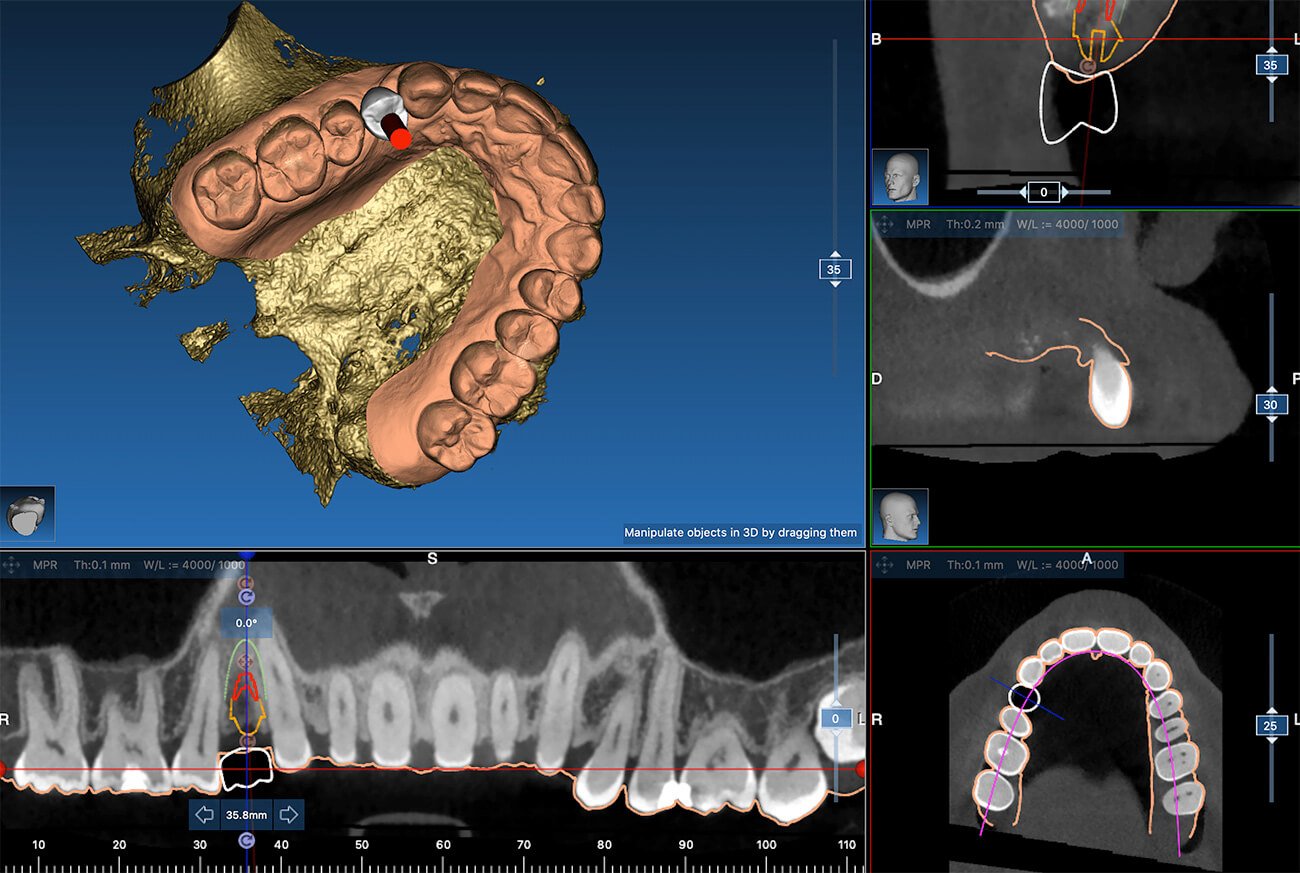Click the white circle marker on the dental arch
This screenshot has height=873, width=1300.
(1025, 697)
